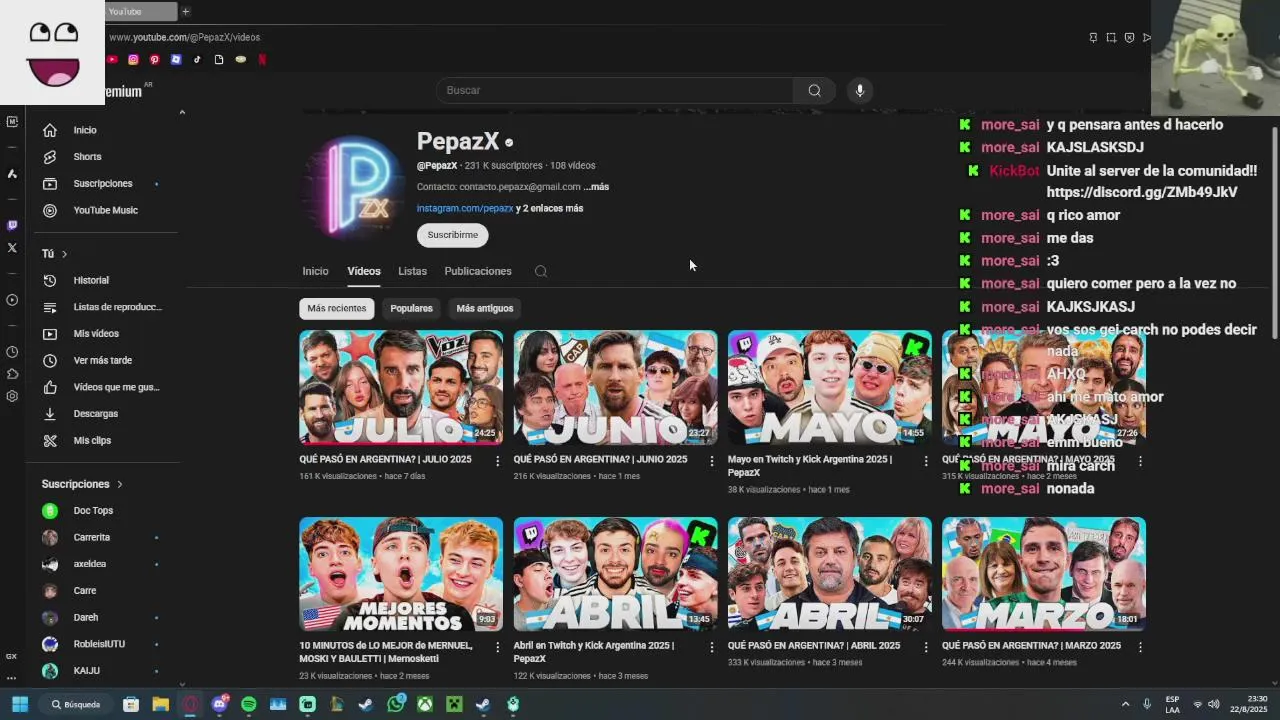This screenshot has height=720, width=1280.
Task: Open the Discord invite link in chat
Action: (1142, 192)
